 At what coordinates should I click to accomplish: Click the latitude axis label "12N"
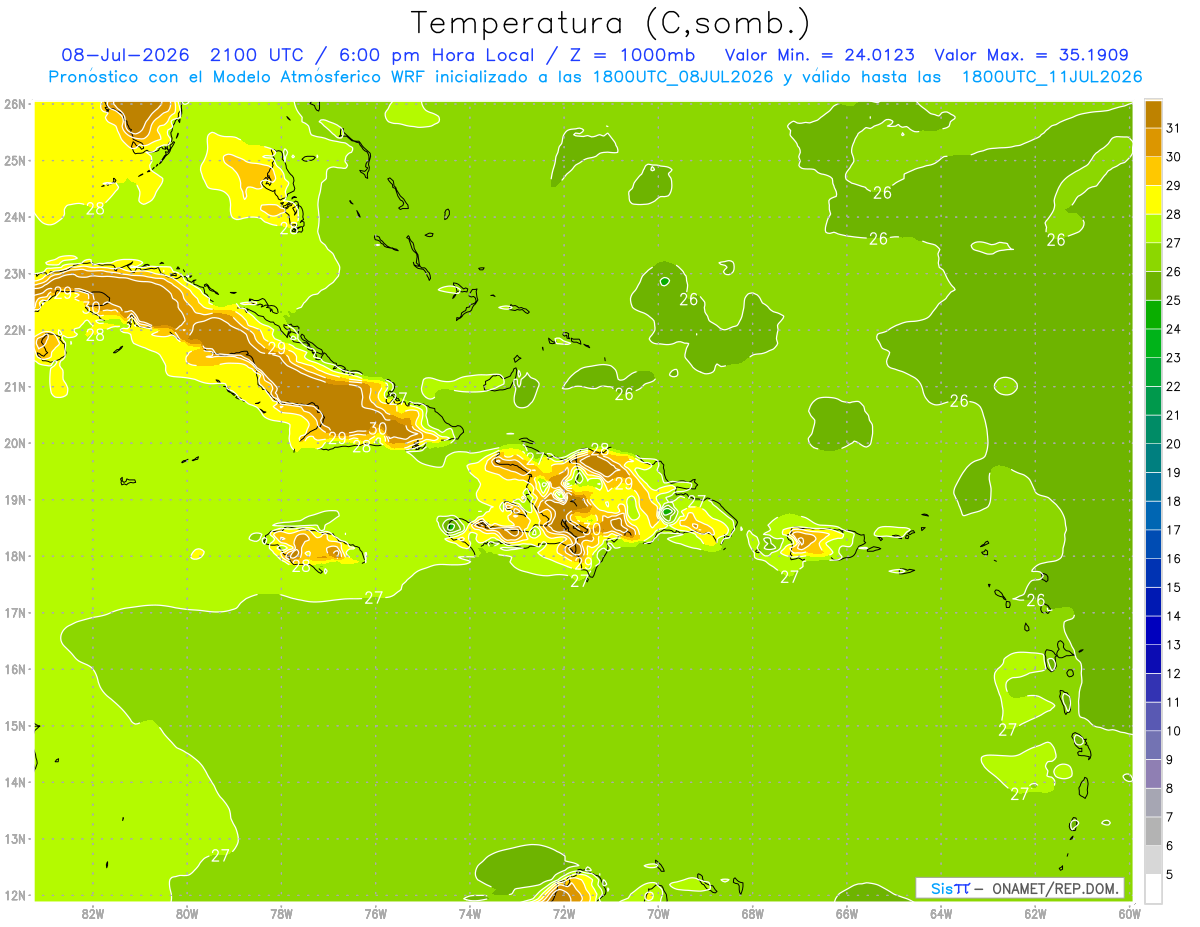coord(15,895)
